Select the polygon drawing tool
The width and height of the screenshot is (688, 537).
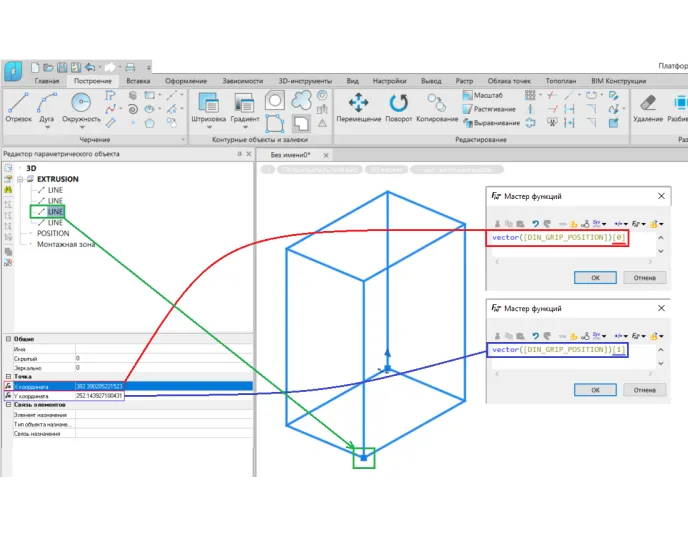150,123
